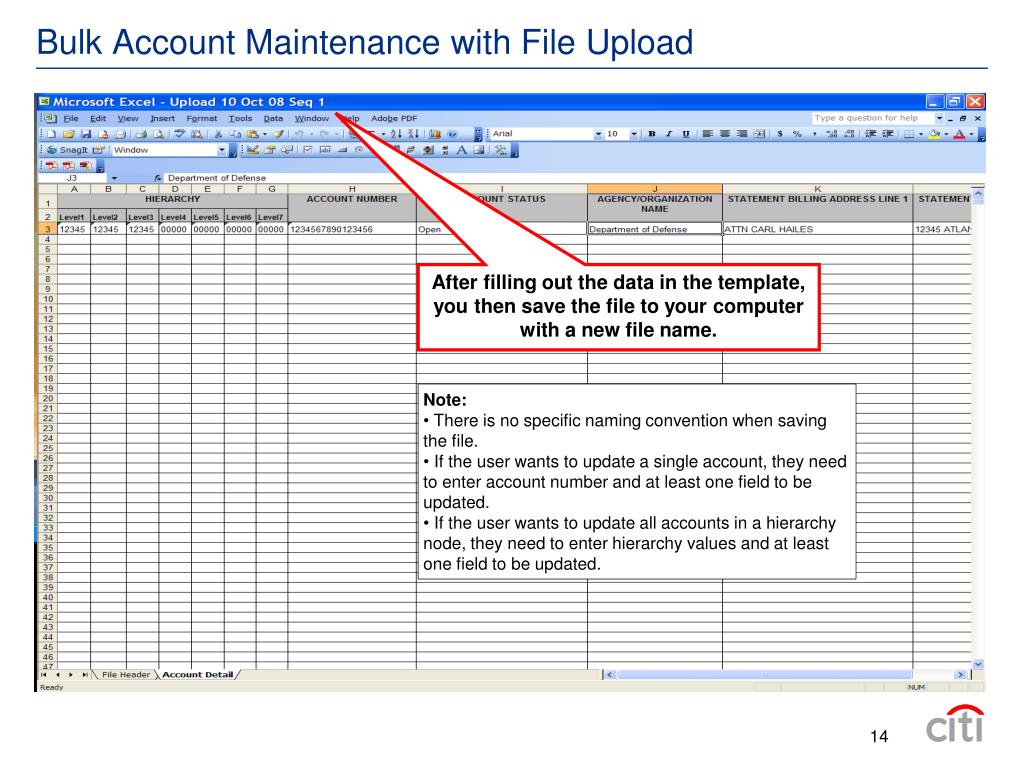
Task: Open the SnagIt Window profile dropdown
Action: point(221,150)
